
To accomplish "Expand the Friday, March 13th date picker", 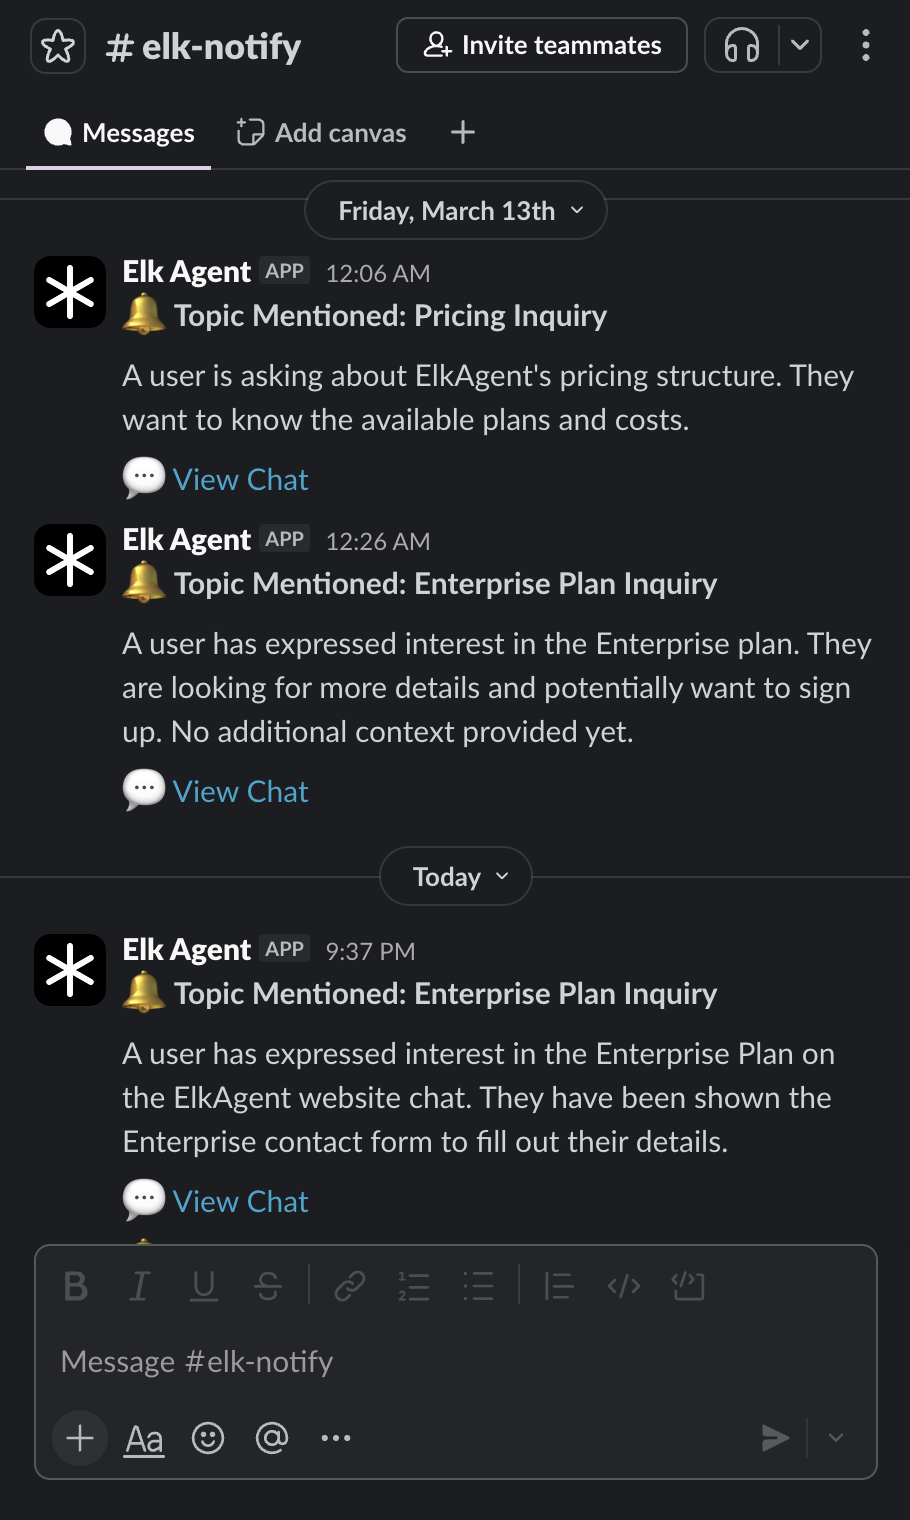I will pos(456,211).
